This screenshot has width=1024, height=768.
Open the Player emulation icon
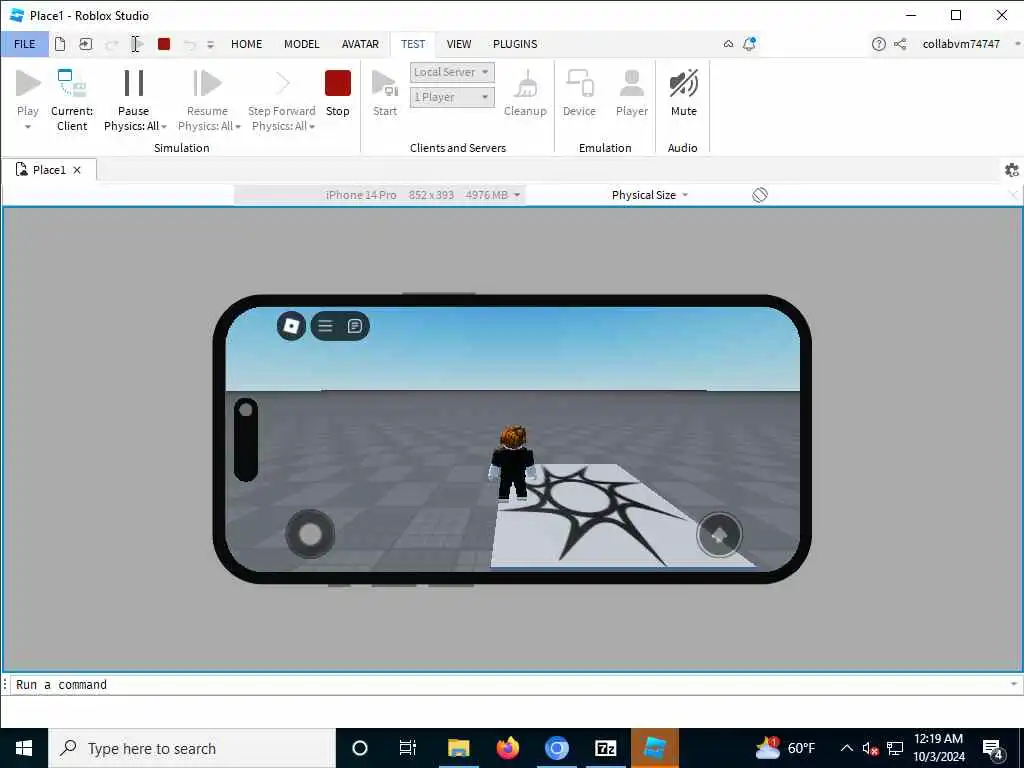pyautogui.click(x=632, y=84)
